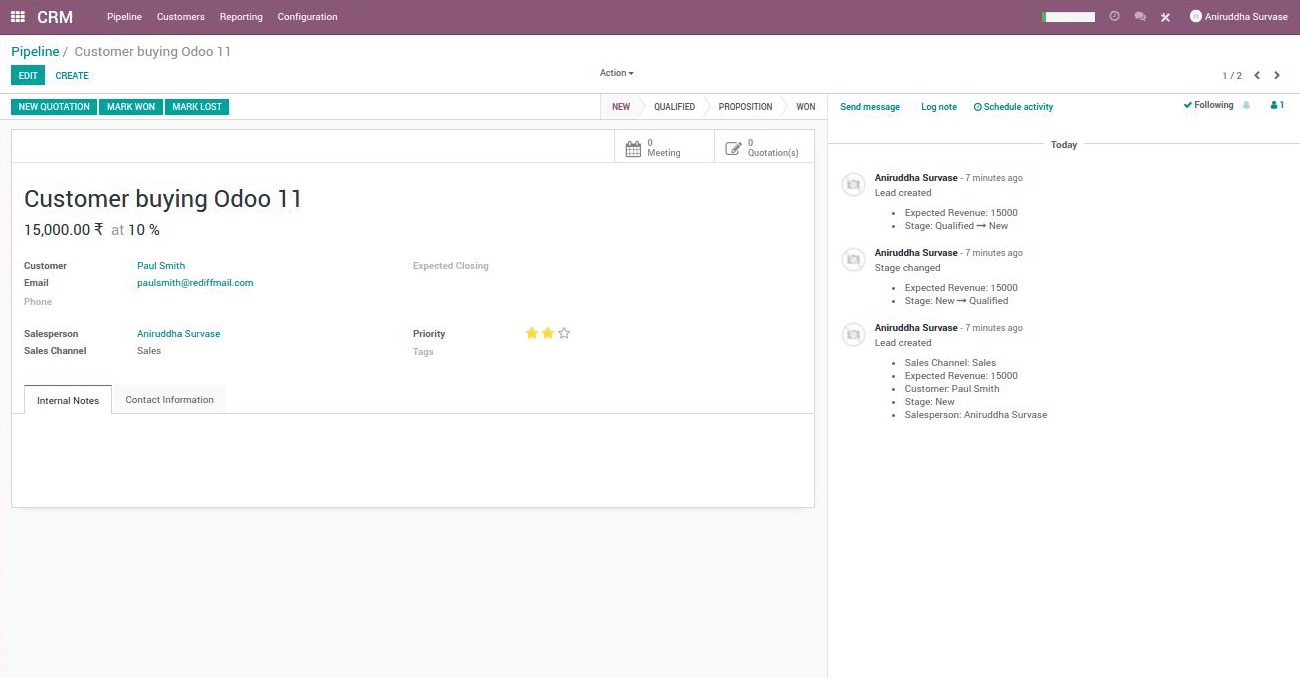Click the green progress bar in navbar
1300x678 pixels.
(x=1068, y=17)
